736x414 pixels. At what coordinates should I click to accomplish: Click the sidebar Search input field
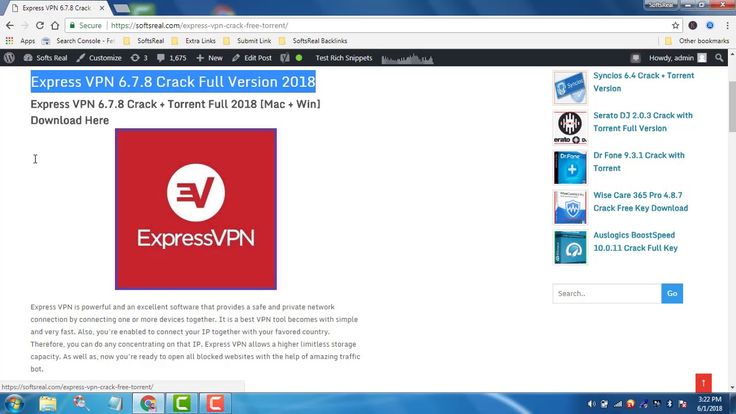pyautogui.click(x=606, y=293)
